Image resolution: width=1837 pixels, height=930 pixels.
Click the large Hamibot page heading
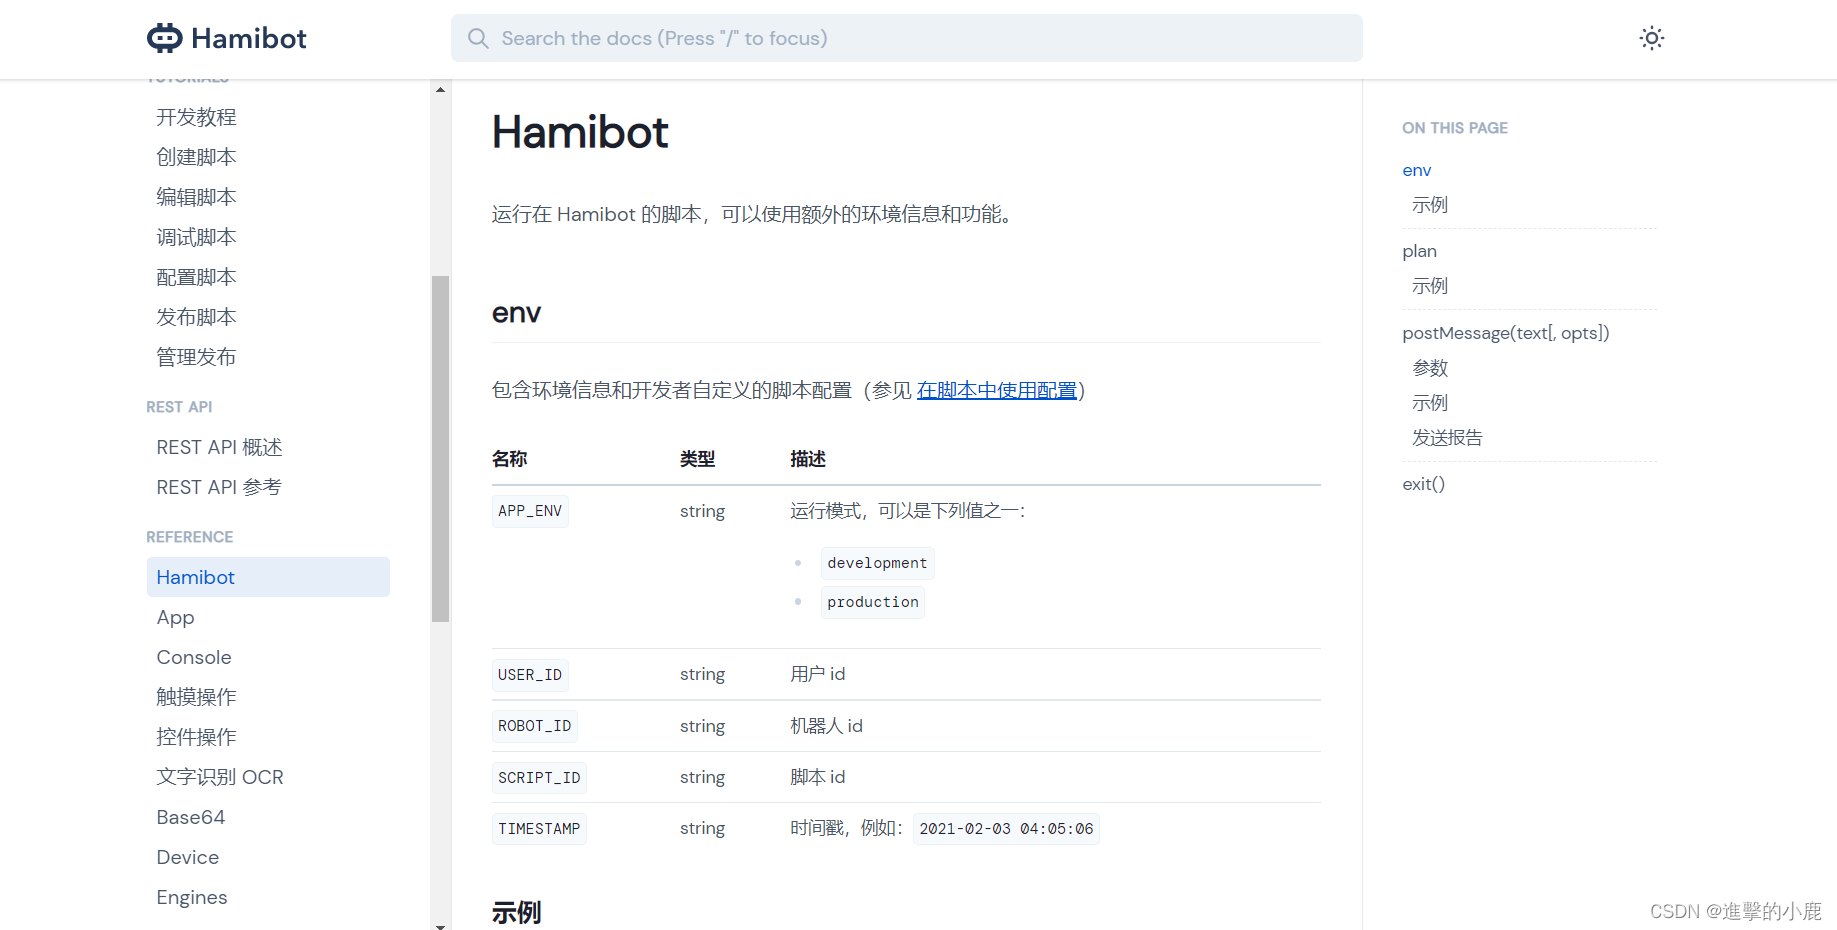580,132
